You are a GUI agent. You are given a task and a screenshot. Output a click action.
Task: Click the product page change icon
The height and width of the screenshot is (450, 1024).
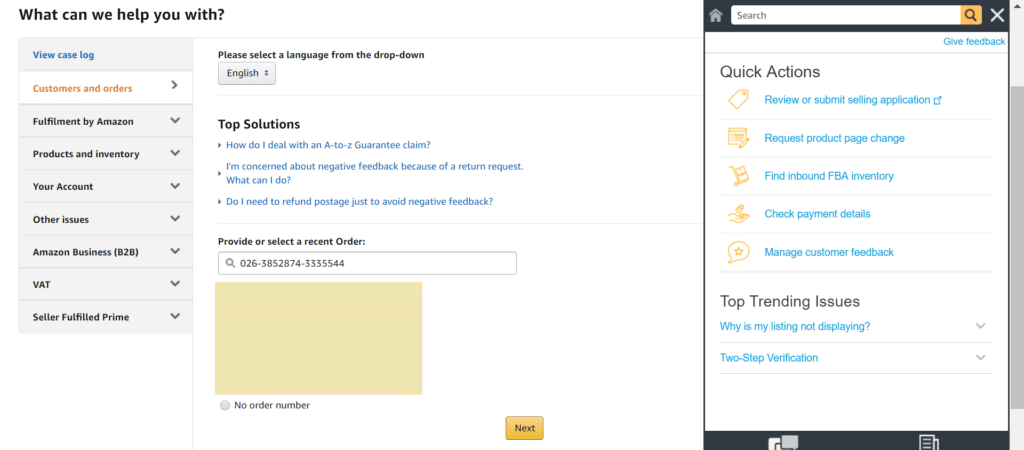(x=738, y=138)
